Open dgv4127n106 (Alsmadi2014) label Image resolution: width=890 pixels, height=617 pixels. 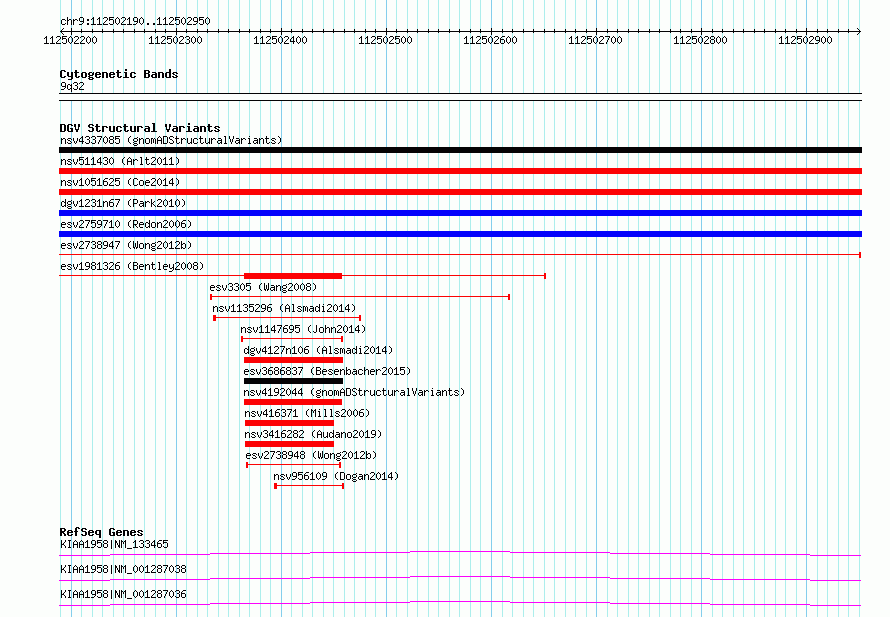[318, 350]
